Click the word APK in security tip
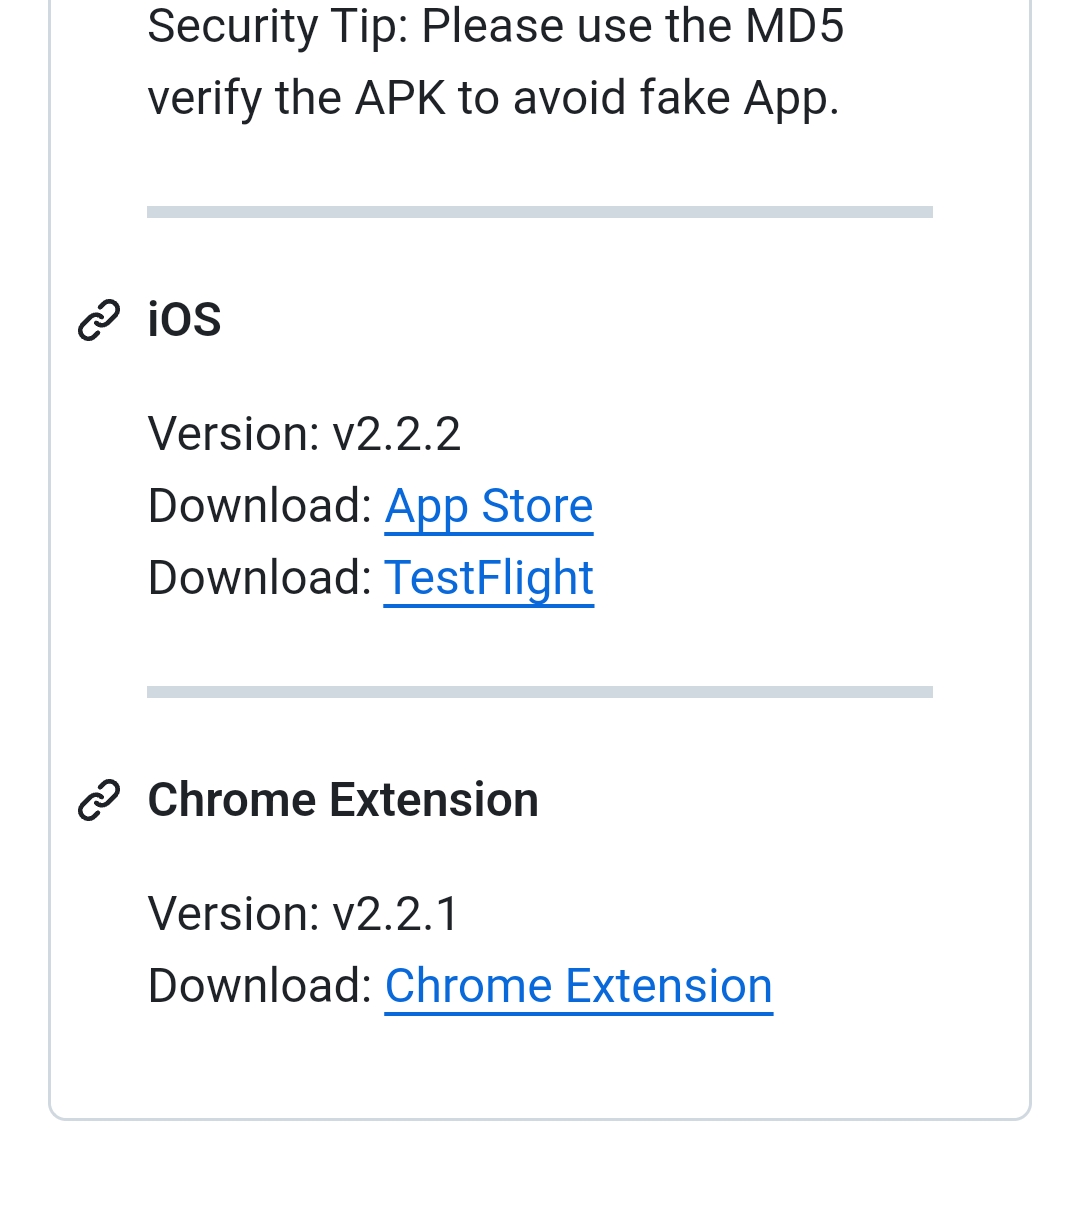The width and height of the screenshot is (1080, 1223). pyautogui.click(x=400, y=98)
